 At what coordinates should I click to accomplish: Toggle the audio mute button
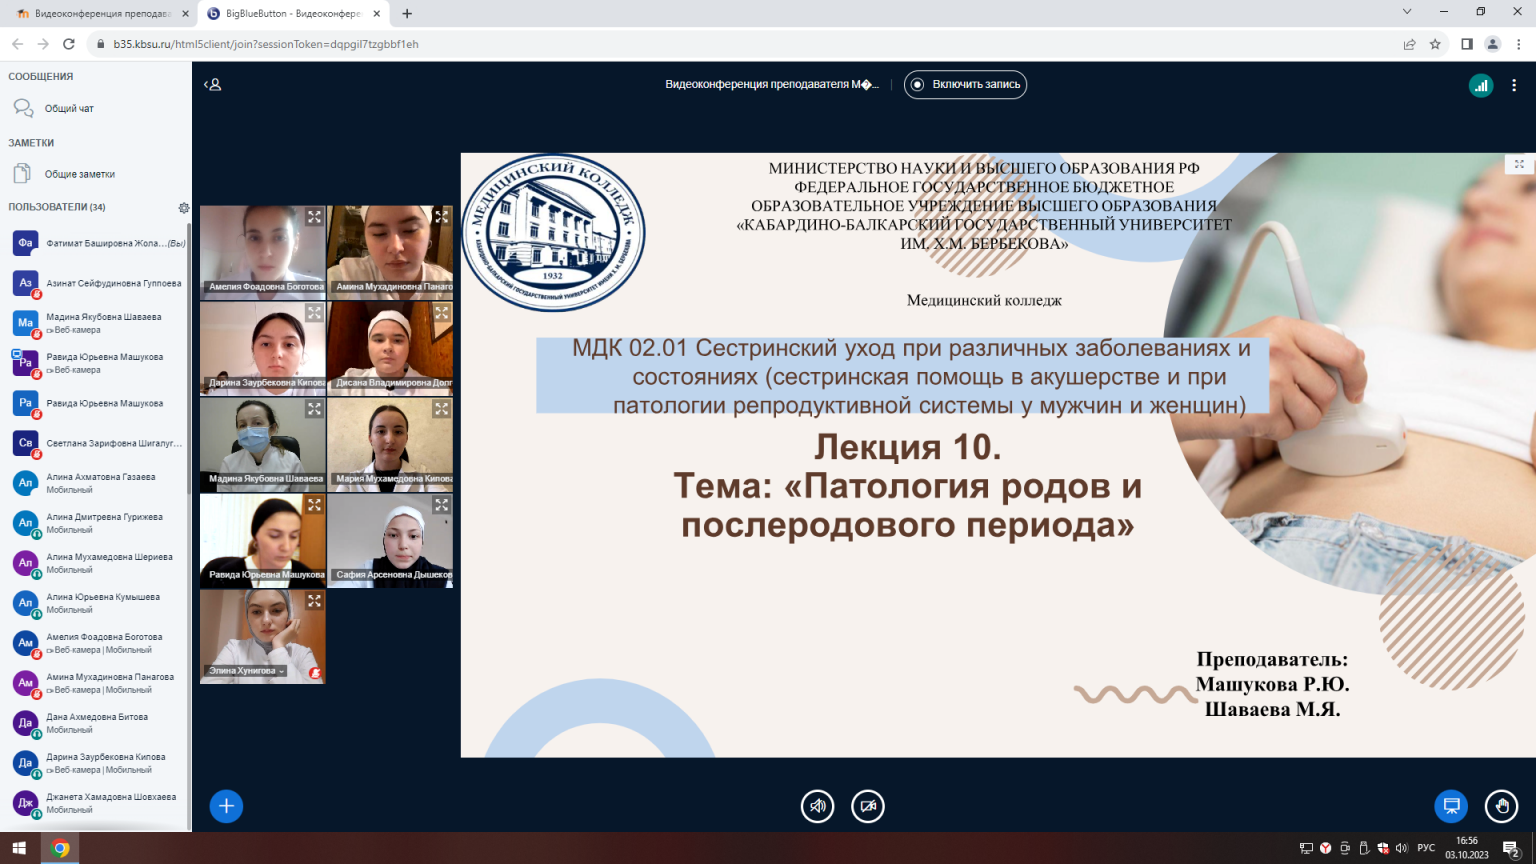(x=818, y=806)
